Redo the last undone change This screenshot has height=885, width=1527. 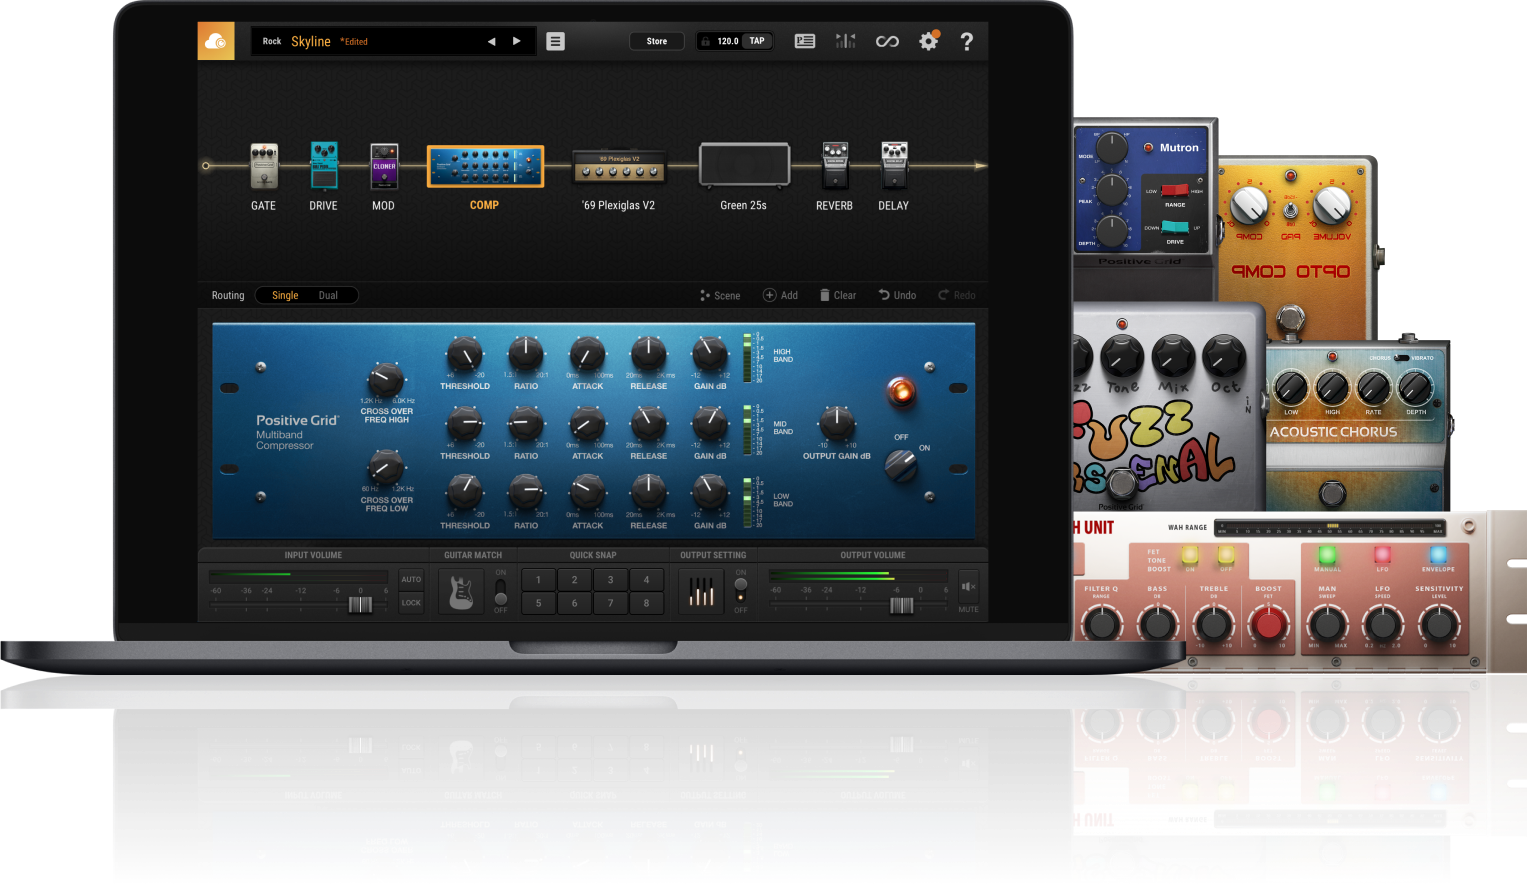[957, 295]
